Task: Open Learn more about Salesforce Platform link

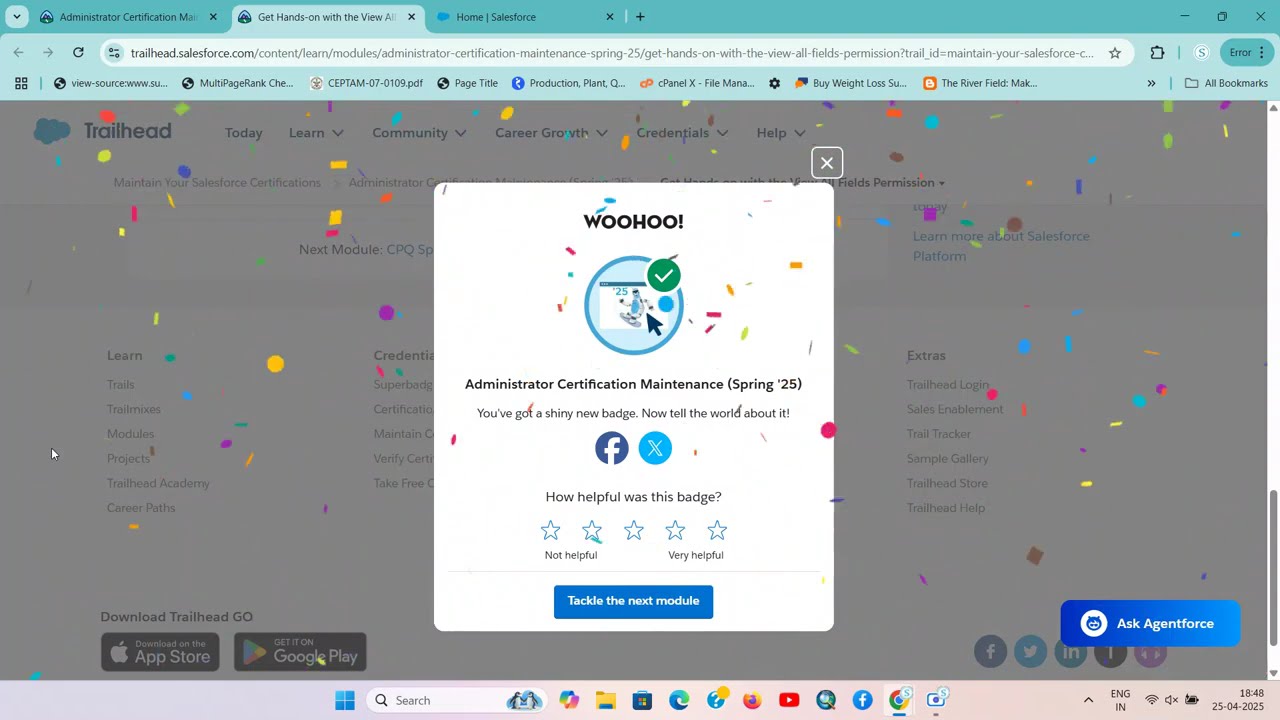Action: pyautogui.click(x=1001, y=246)
